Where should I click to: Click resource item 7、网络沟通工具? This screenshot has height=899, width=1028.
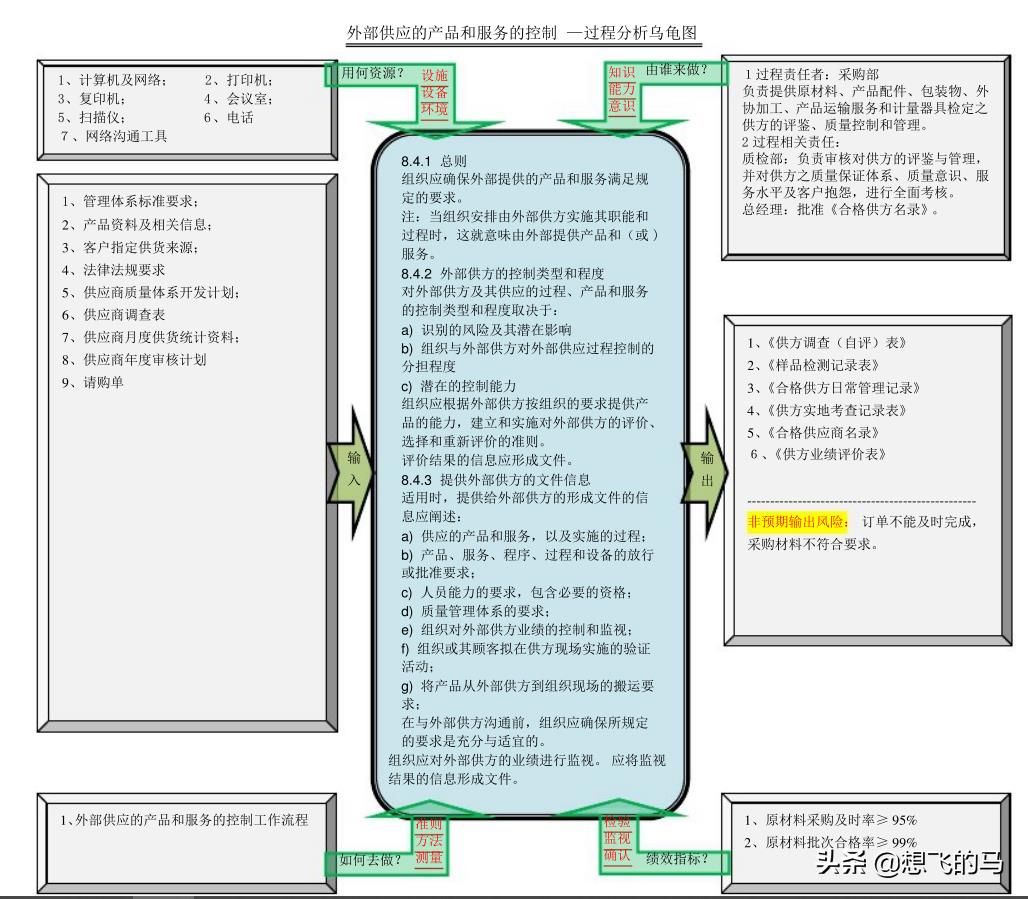click(113, 136)
